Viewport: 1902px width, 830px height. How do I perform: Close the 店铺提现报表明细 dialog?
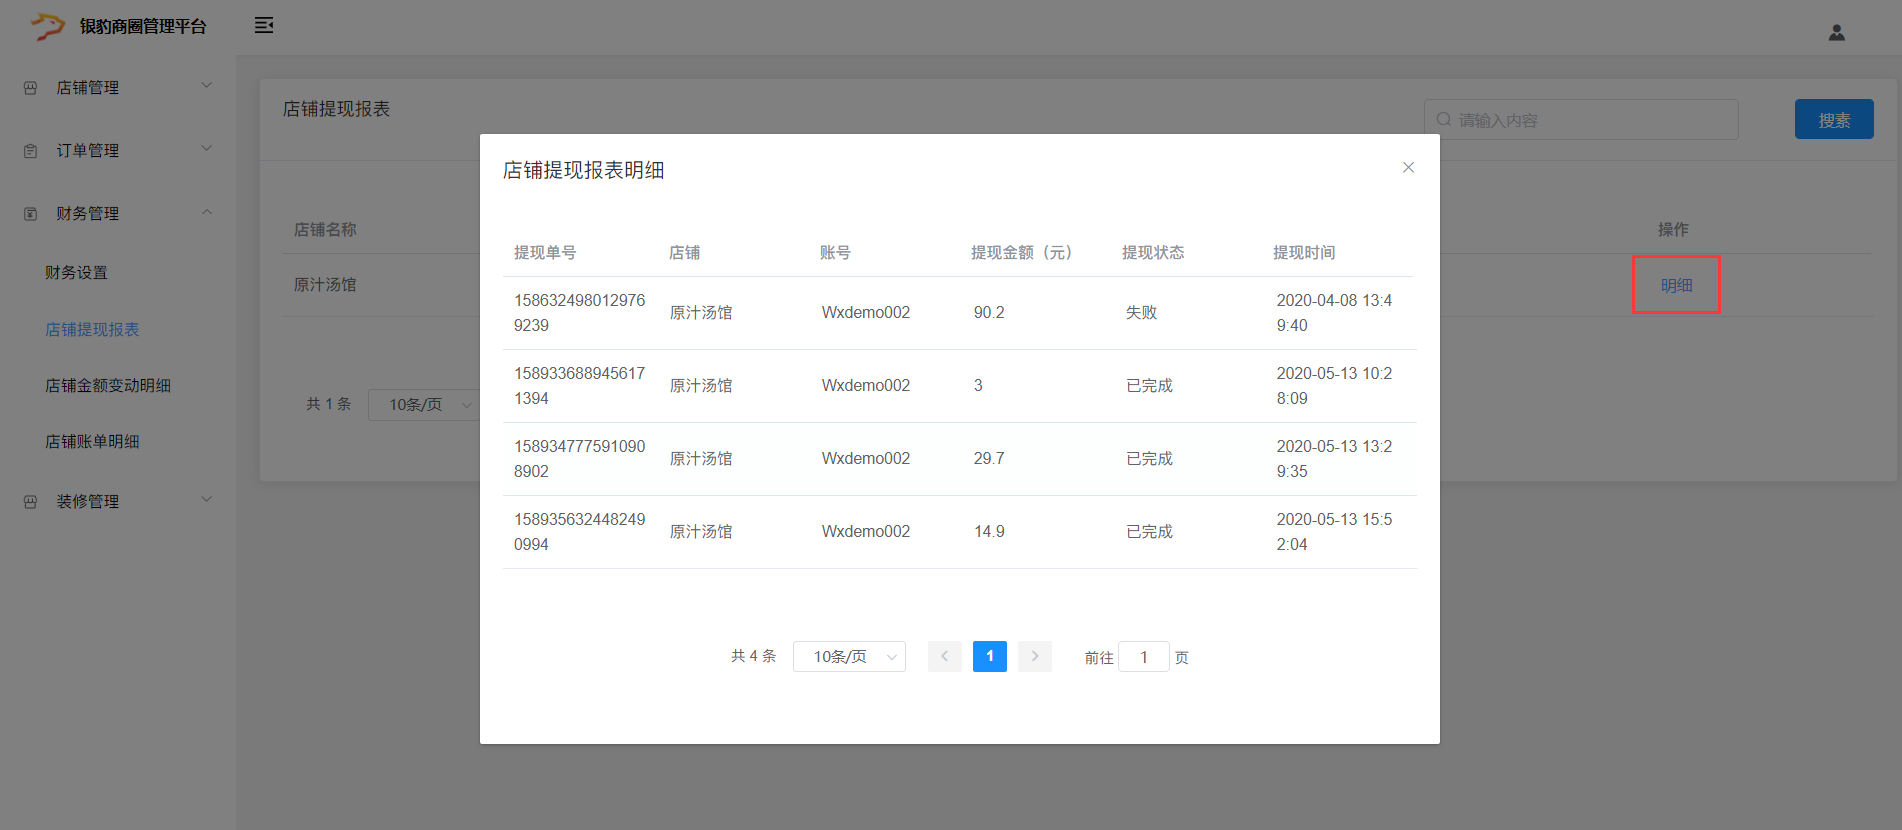coord(1408,168)
